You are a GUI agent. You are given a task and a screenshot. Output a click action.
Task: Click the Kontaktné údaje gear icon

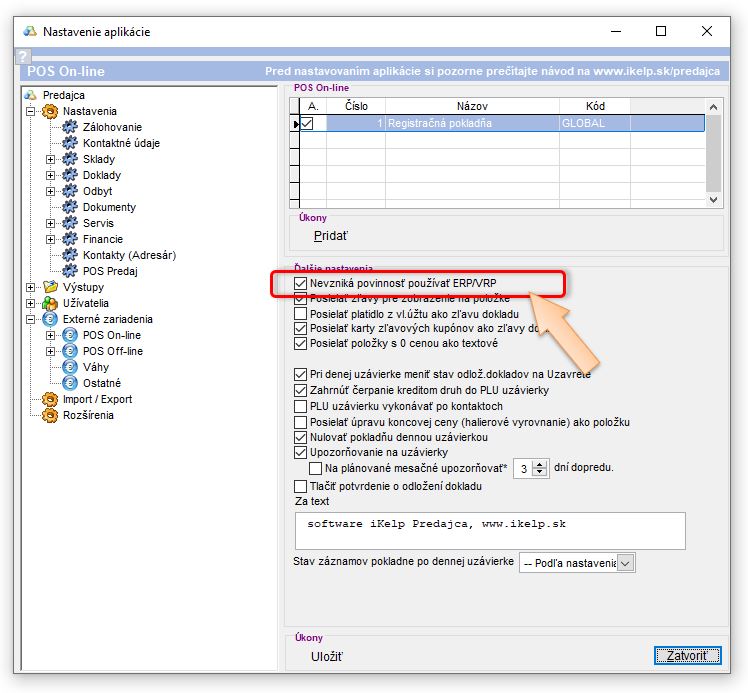coord(69,143)
